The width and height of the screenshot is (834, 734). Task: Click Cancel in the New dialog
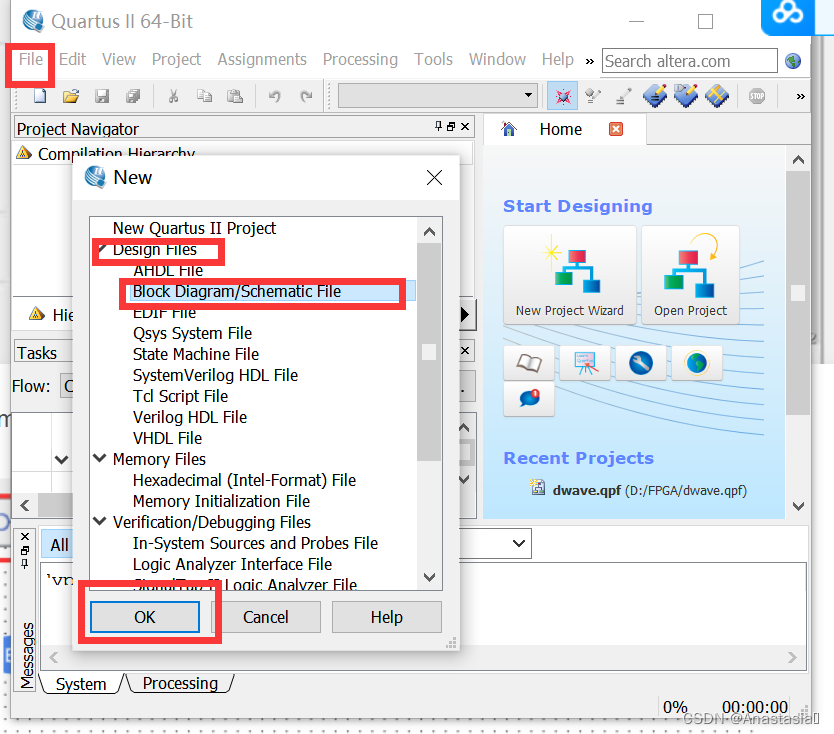pos(265,617)
